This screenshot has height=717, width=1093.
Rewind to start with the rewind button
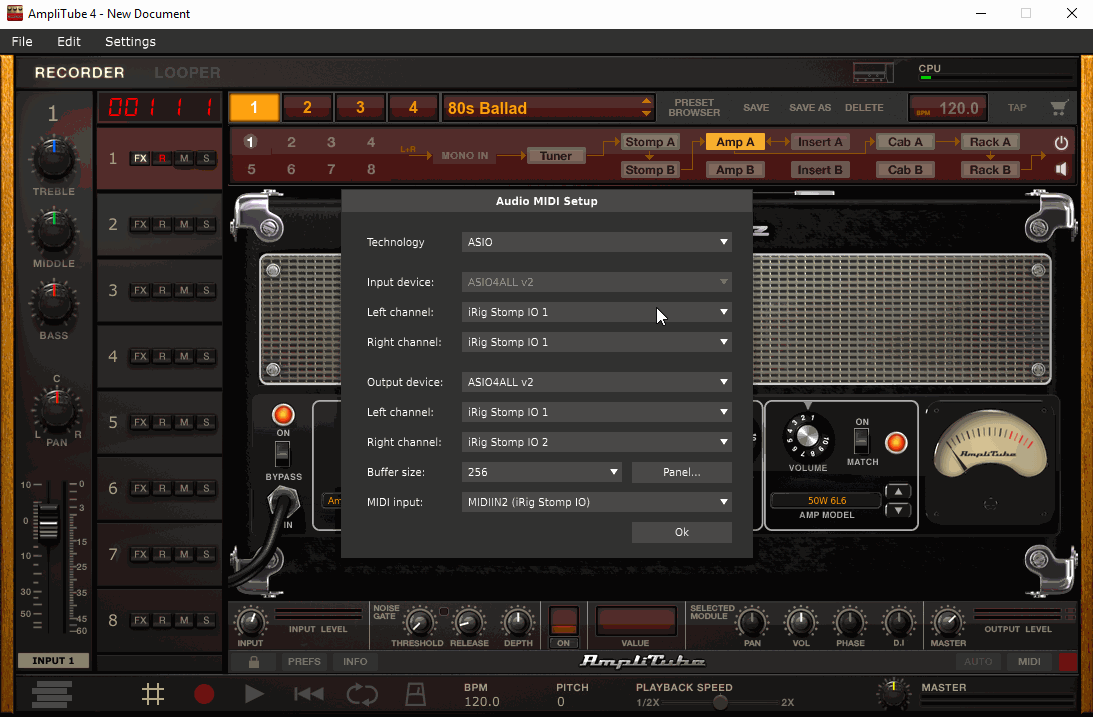click(308, 694)
